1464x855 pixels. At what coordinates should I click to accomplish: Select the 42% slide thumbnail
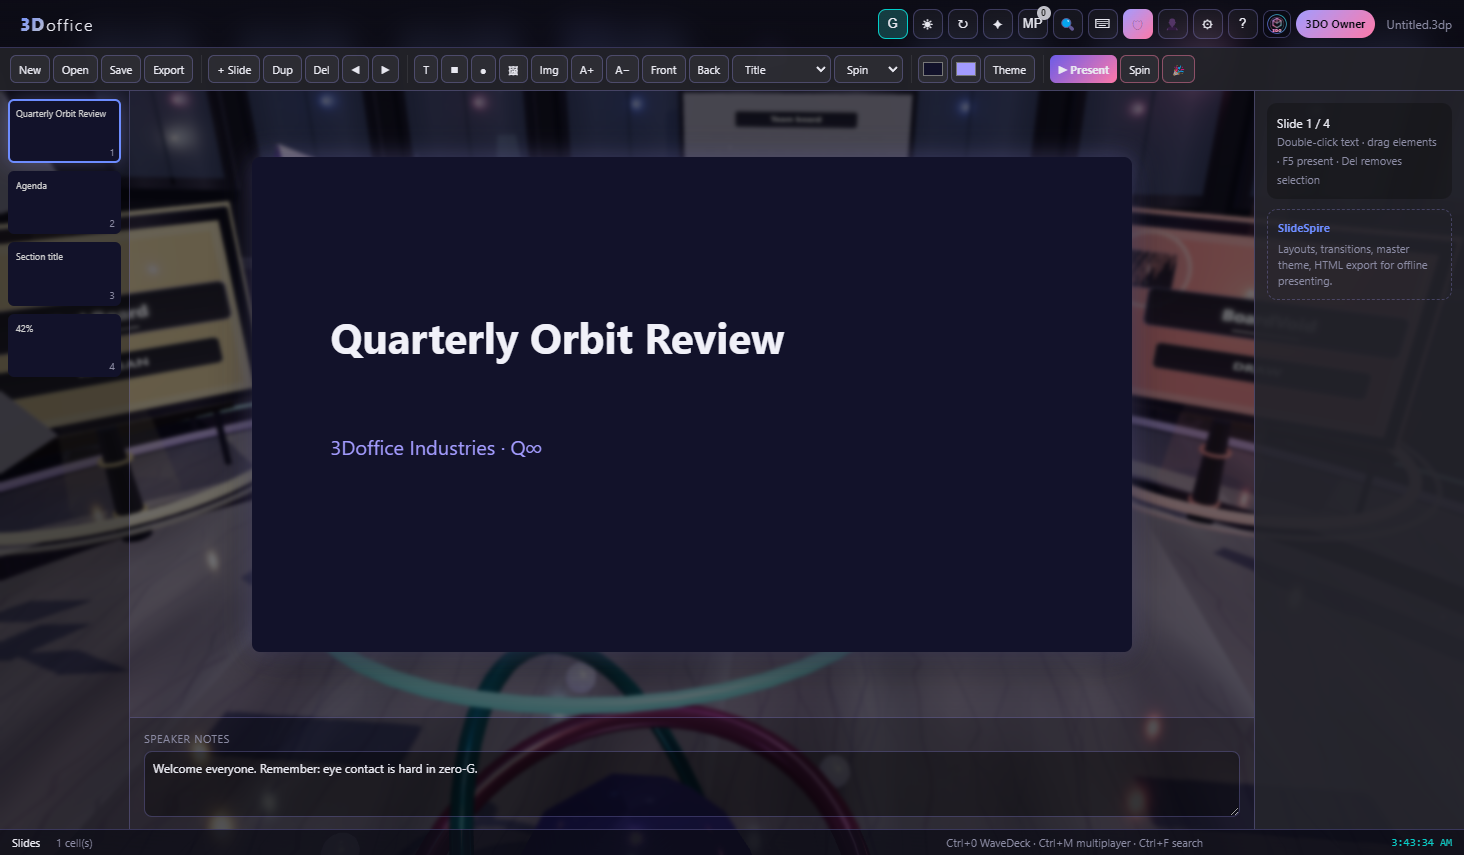[x=64, y=345]
